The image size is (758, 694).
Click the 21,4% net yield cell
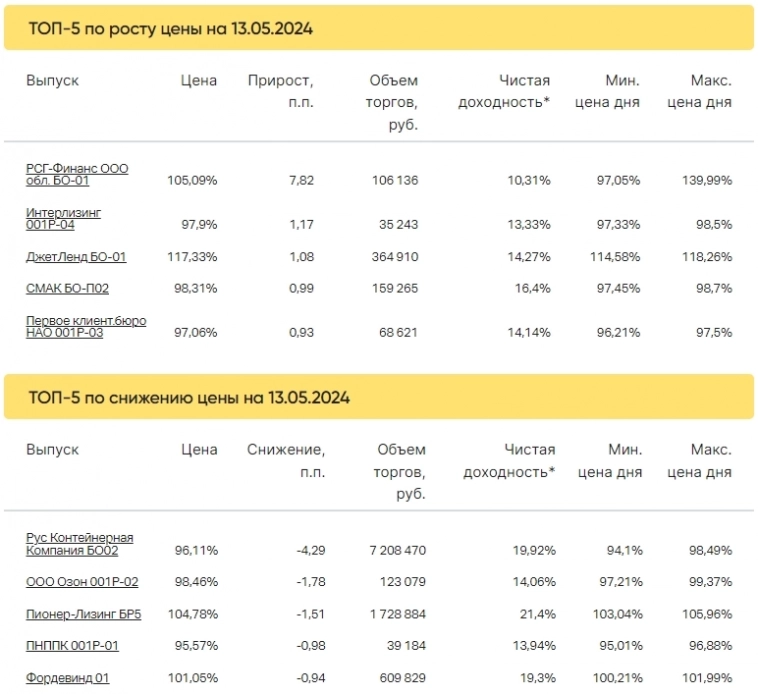(x=538, y=614)
